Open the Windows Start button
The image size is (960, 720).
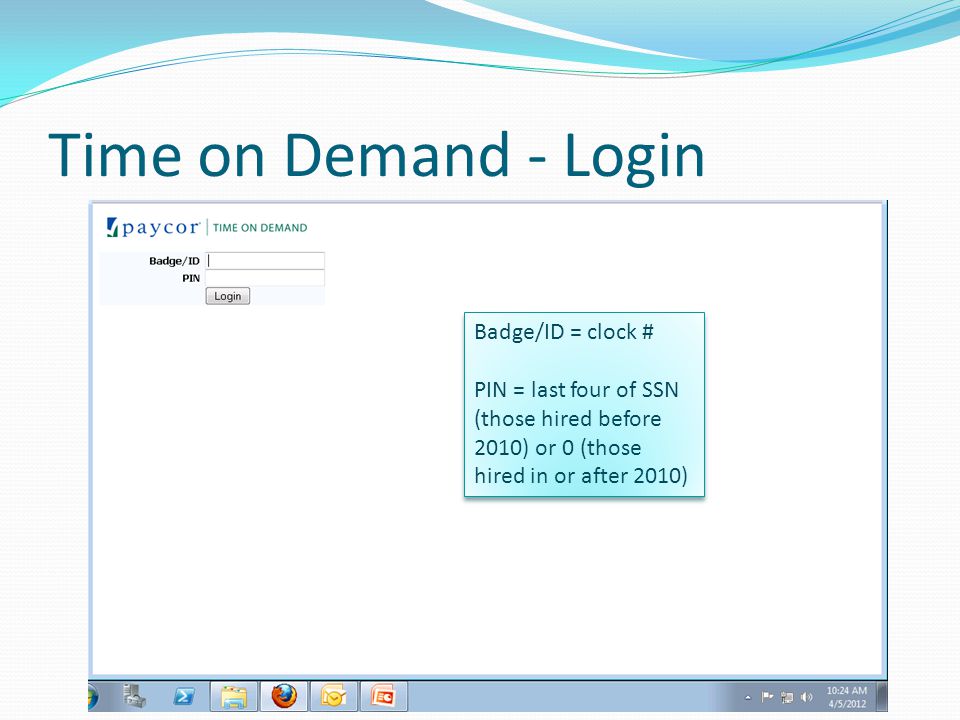92,696
